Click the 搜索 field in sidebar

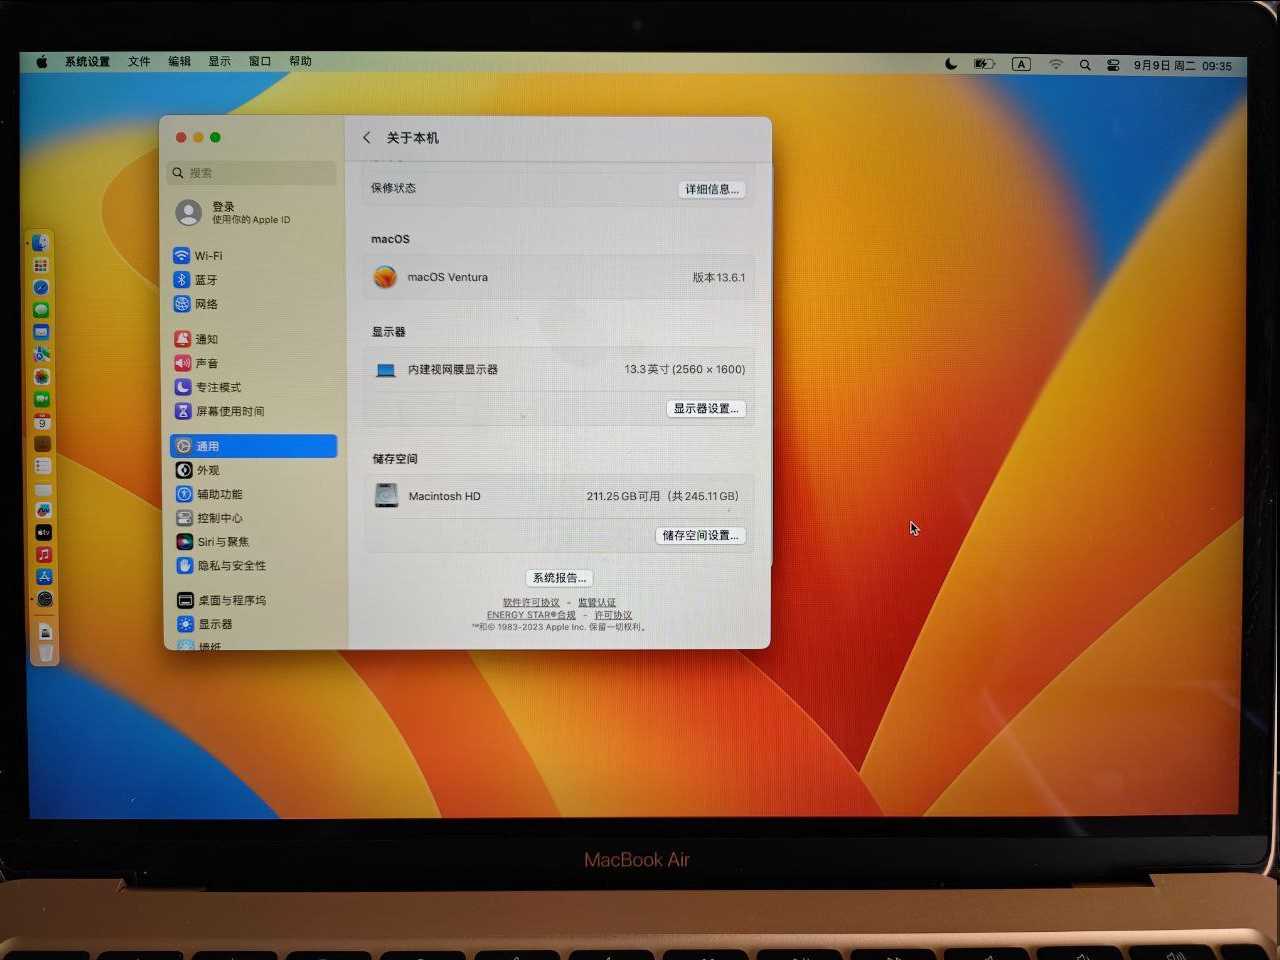click(252, 173)
